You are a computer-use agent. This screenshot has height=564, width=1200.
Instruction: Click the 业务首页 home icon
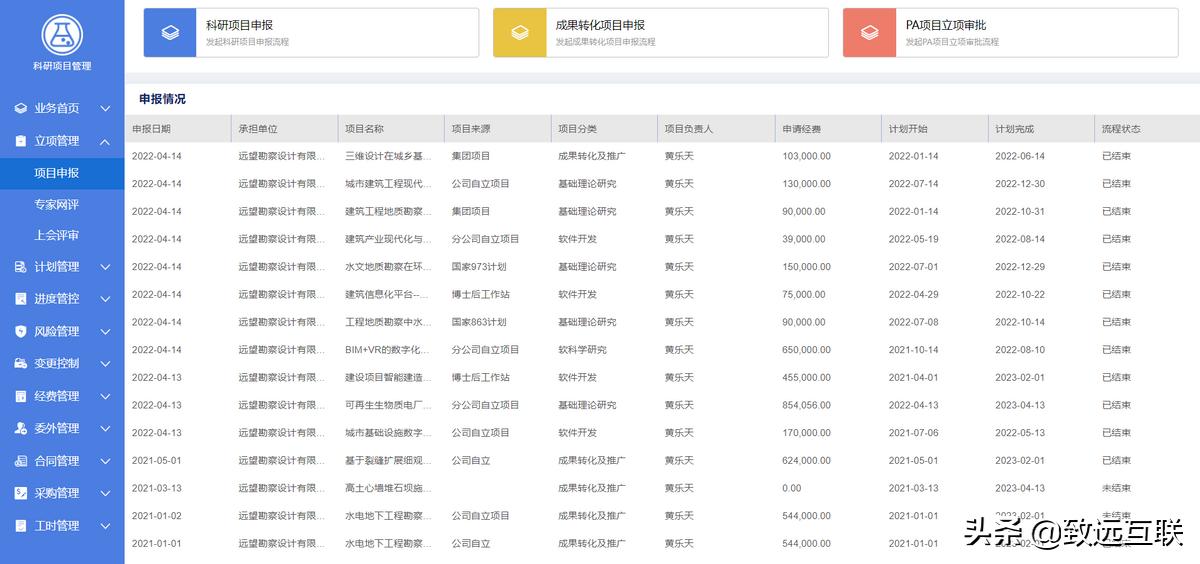(x=22, y=108)
